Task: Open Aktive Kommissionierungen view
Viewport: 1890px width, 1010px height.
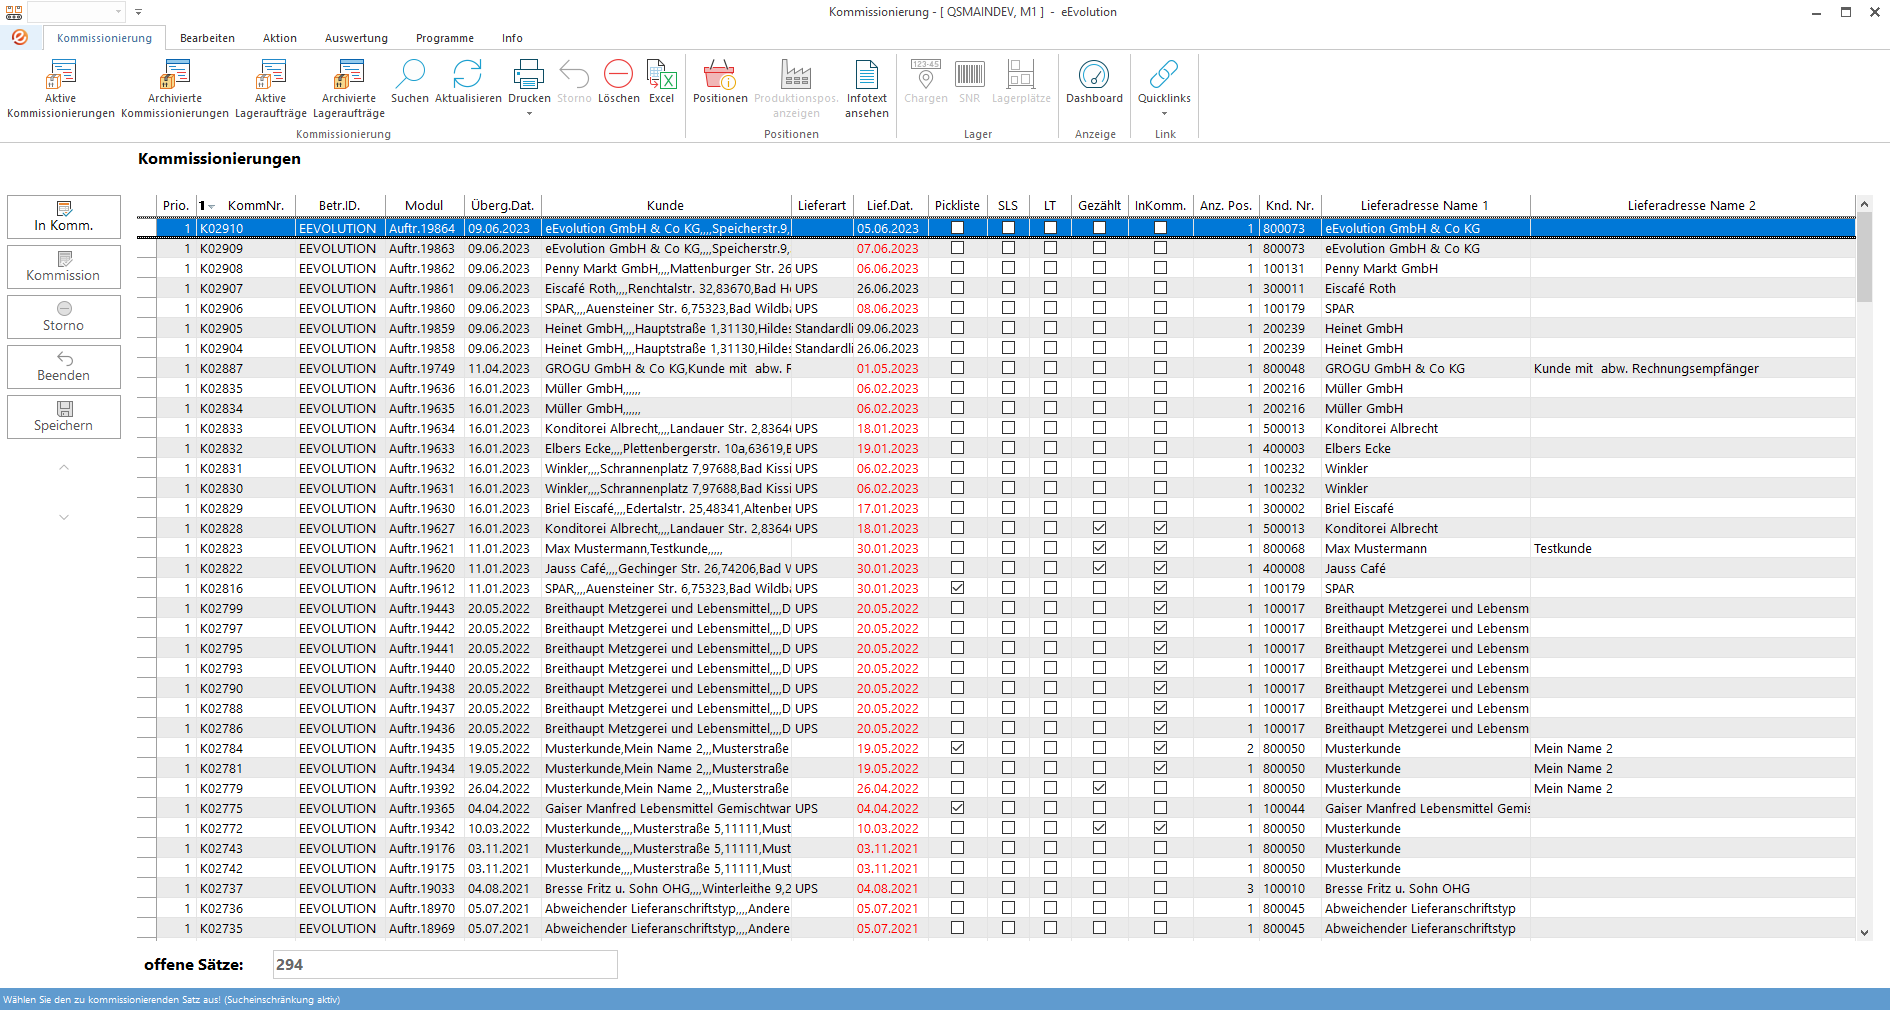Action: pyautogui.click(x=60, y=88)
